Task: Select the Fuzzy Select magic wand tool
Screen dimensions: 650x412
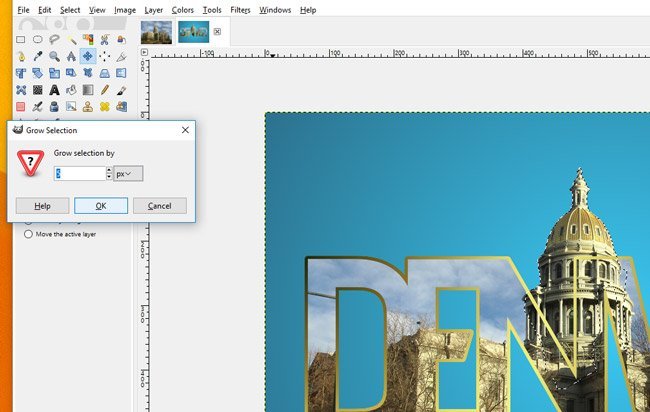Action: pyautogui.click(x=71, y=39)
